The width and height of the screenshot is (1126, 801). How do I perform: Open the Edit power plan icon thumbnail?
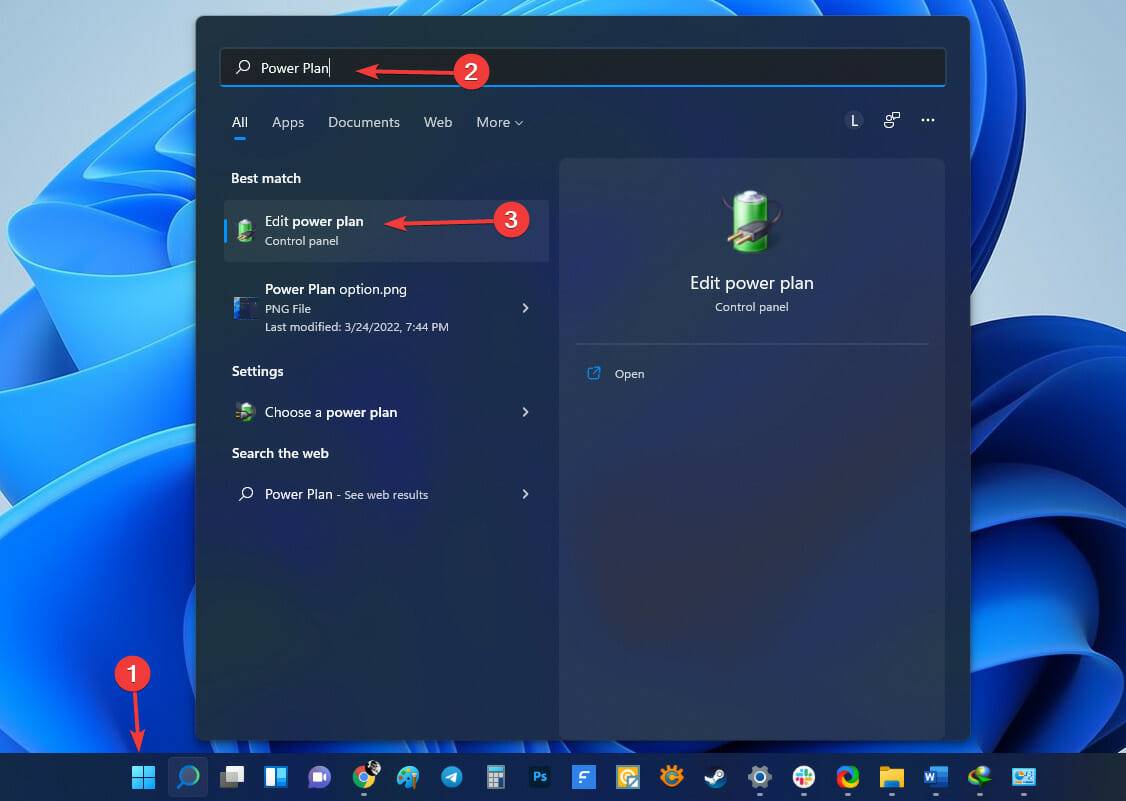coord(245,229)
